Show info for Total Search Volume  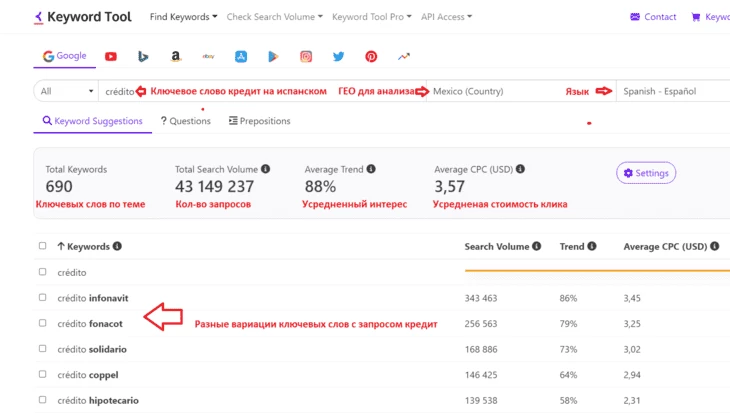(x=265, y=169)
